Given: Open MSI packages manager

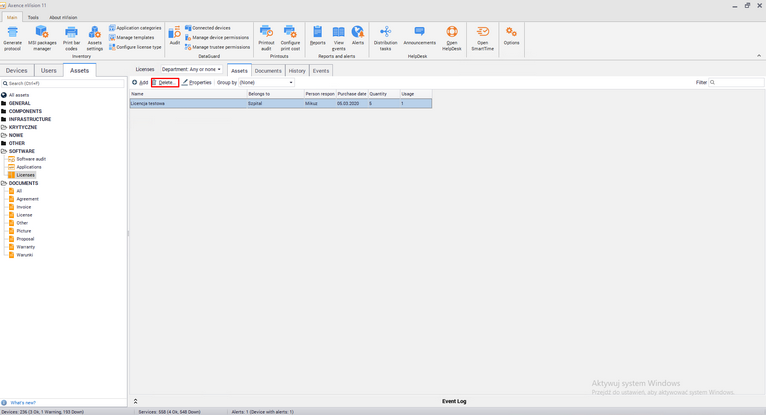Looking at the screenshot, I should point(42,34).
